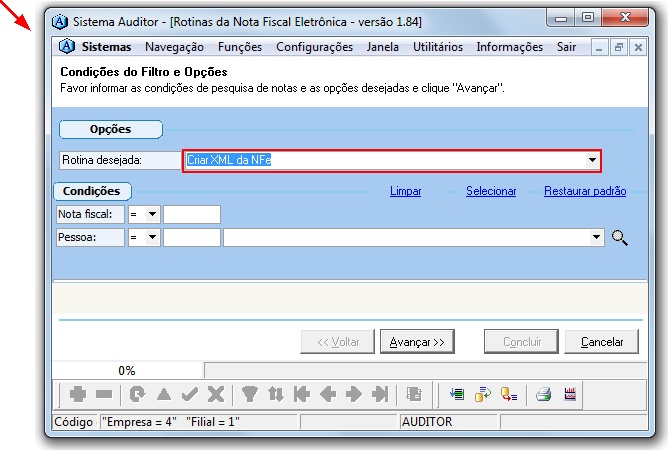
Task: Open the Pessoa operator dropdown
Action: (x=153, y=237)
